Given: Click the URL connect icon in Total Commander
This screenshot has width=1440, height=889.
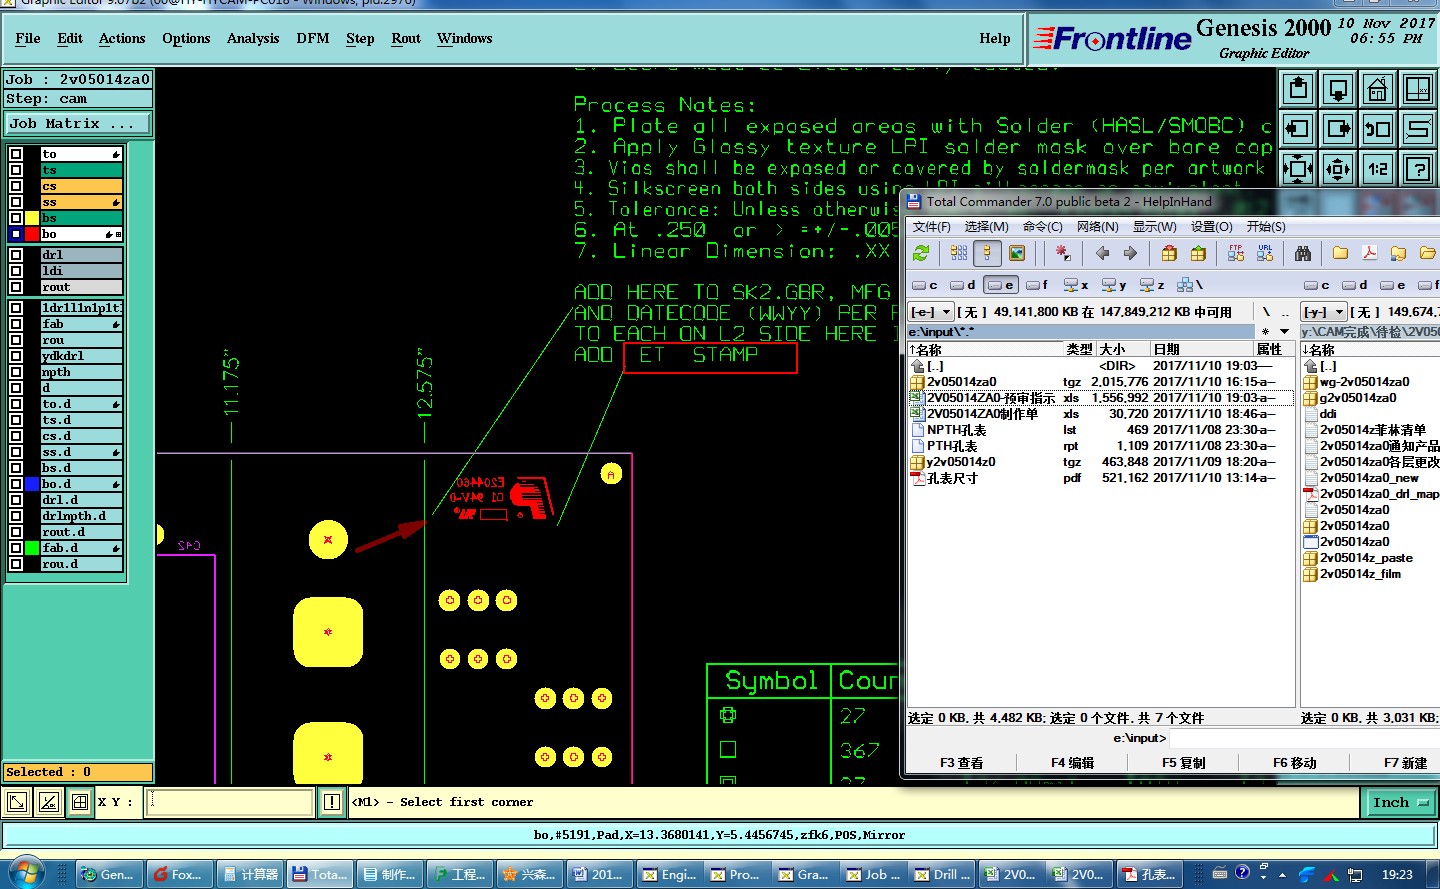Looking at the screenshot, I should coord(1265,254).
